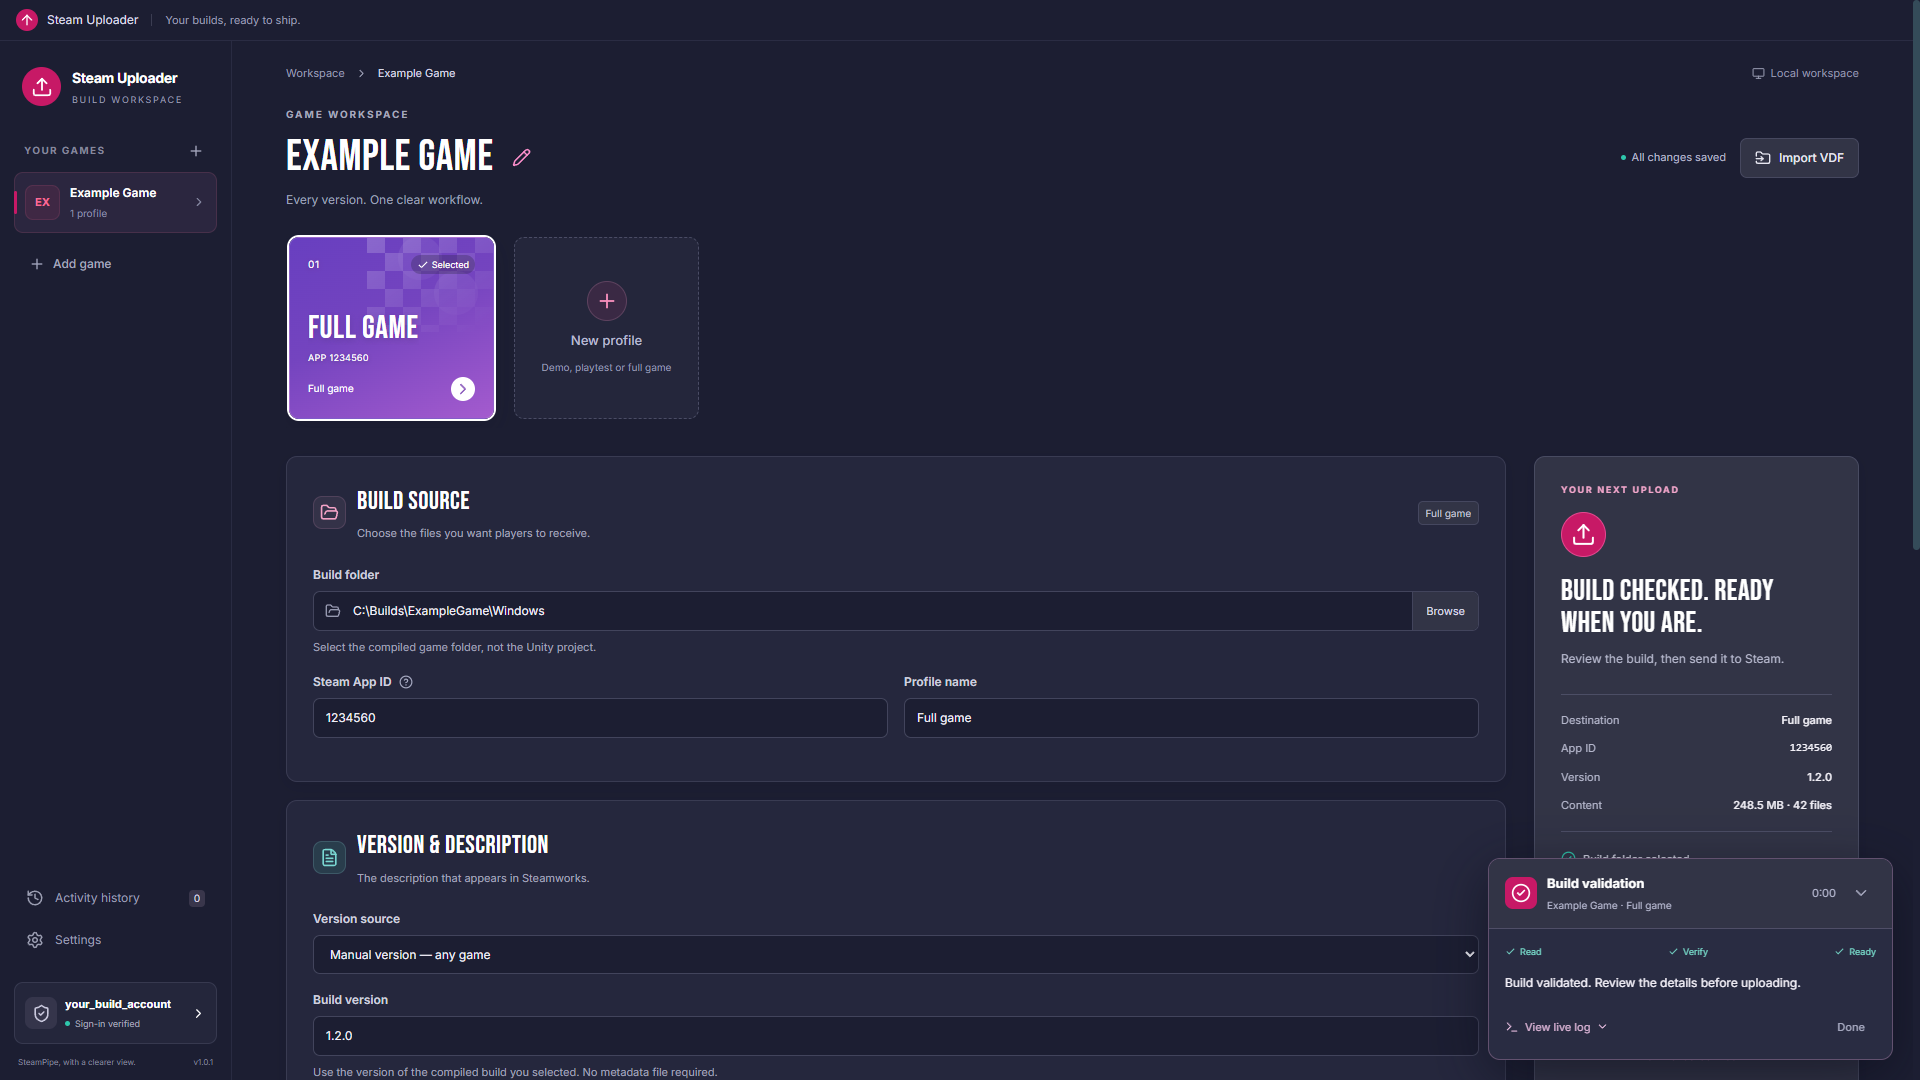The width and height of the screenshot is (1920, 1080).
Task: Click the folder icon inside Build folder field
Action: pos(333,611)
